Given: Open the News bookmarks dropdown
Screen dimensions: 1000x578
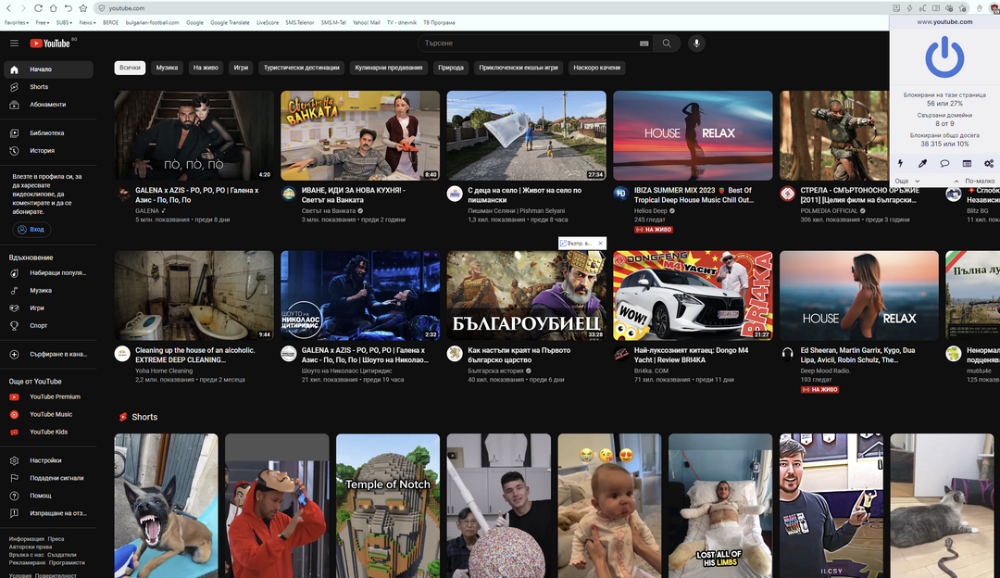Looking at the screenshot, I should (x=87, y=22).
